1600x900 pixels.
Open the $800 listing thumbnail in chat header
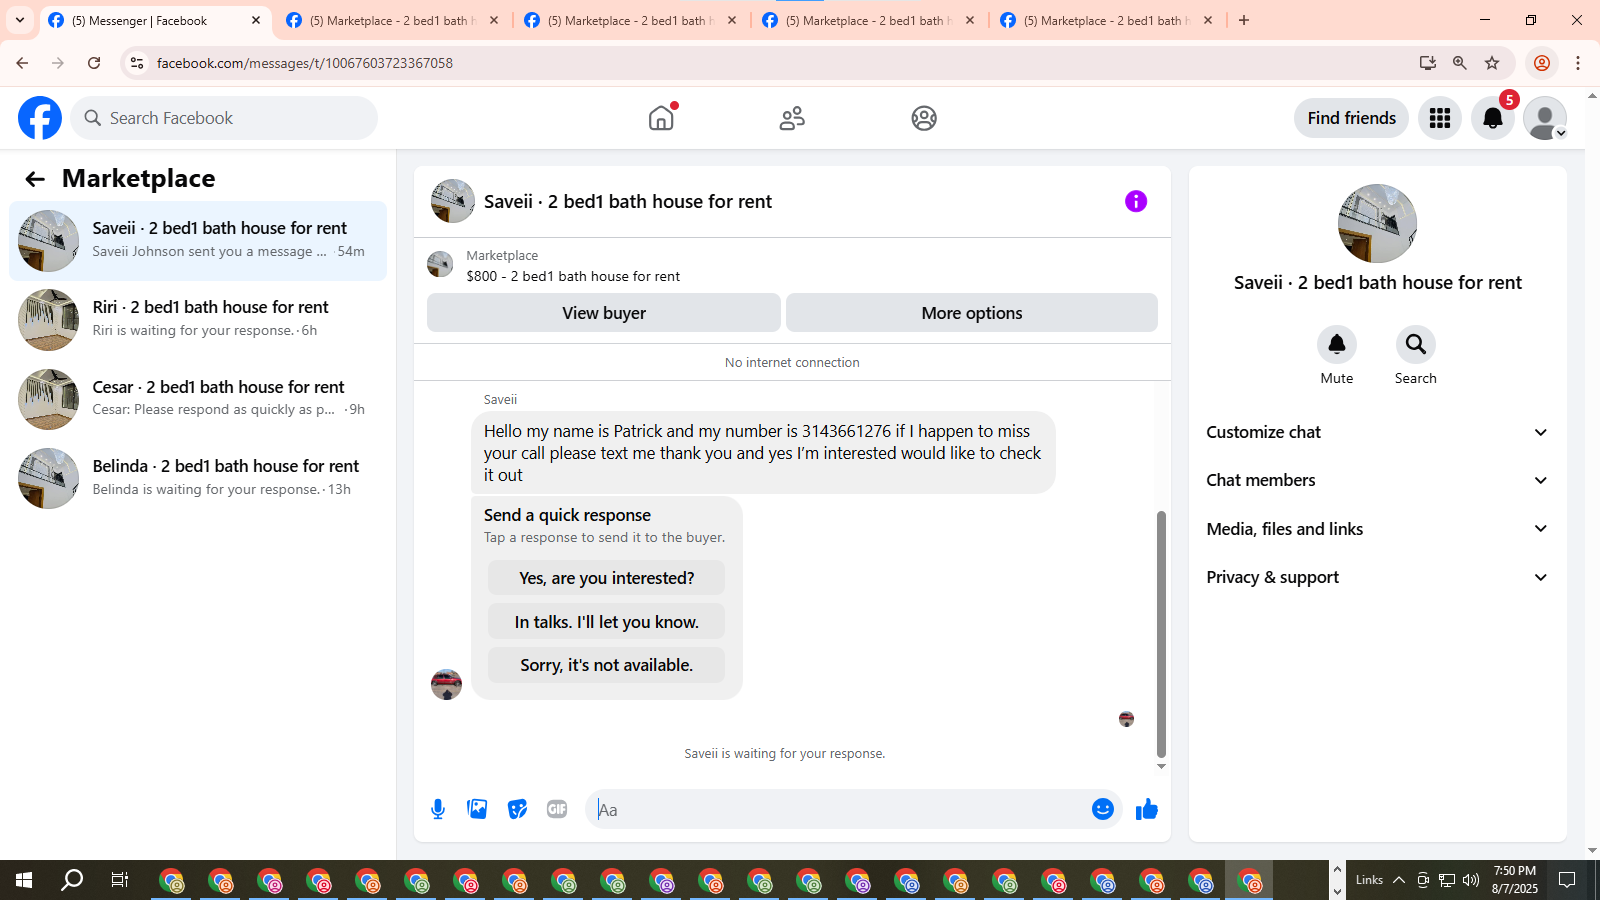coord(440,265)
